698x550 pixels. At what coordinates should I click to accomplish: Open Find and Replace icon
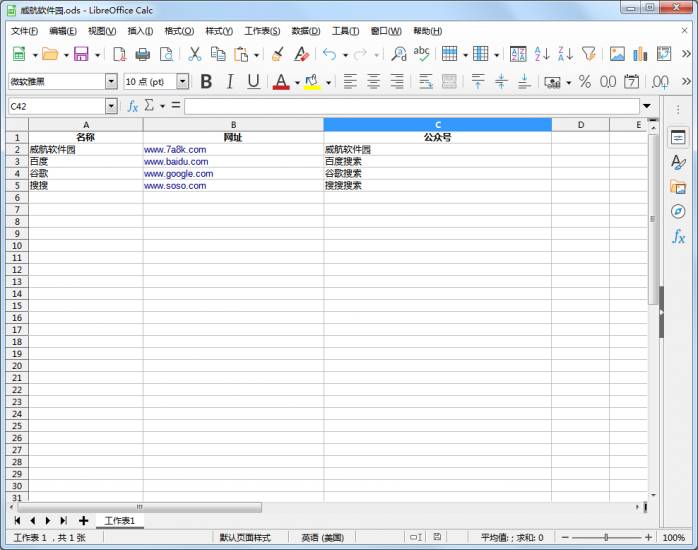[398, 54]
